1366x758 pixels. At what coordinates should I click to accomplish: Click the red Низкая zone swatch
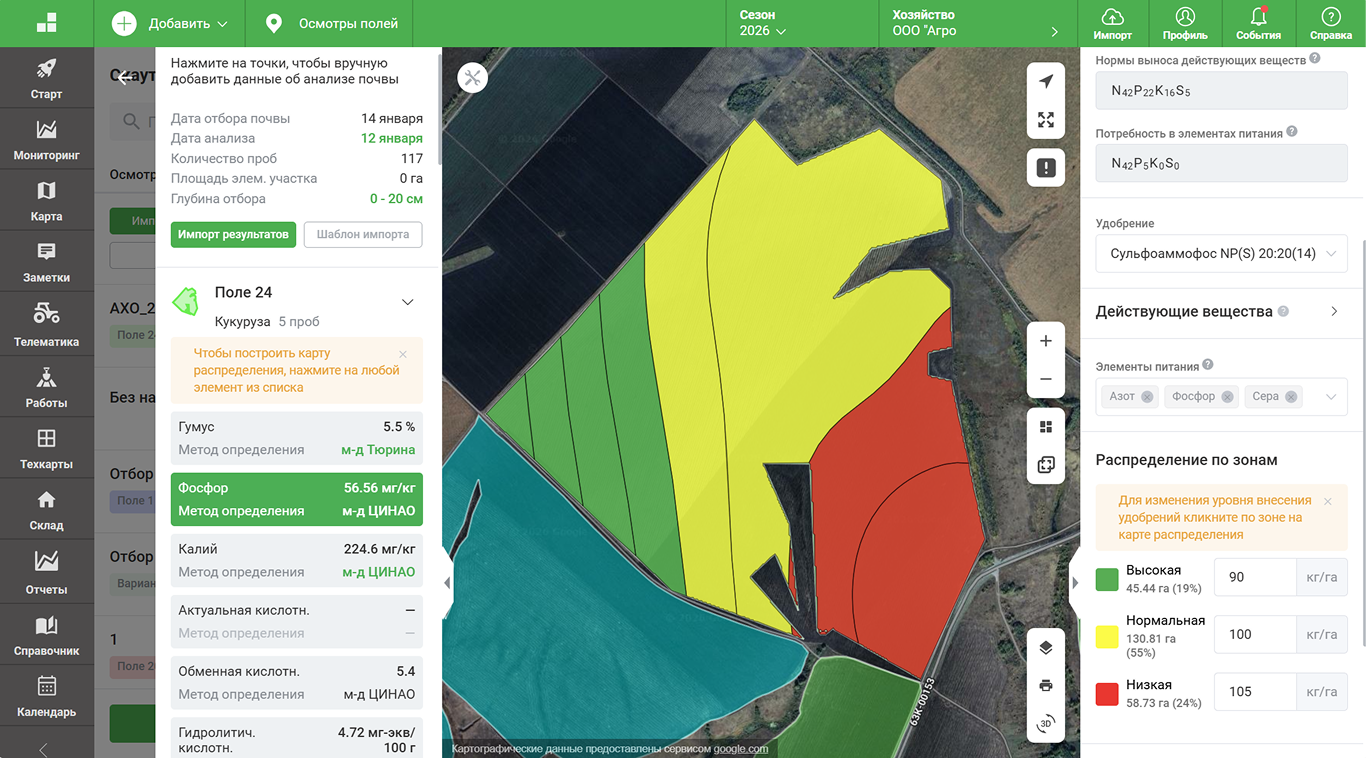[x=1107, y=694]
